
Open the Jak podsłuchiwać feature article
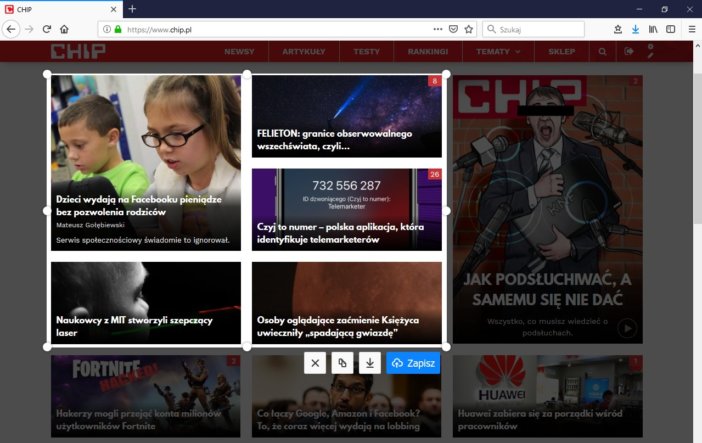[548, 209]
